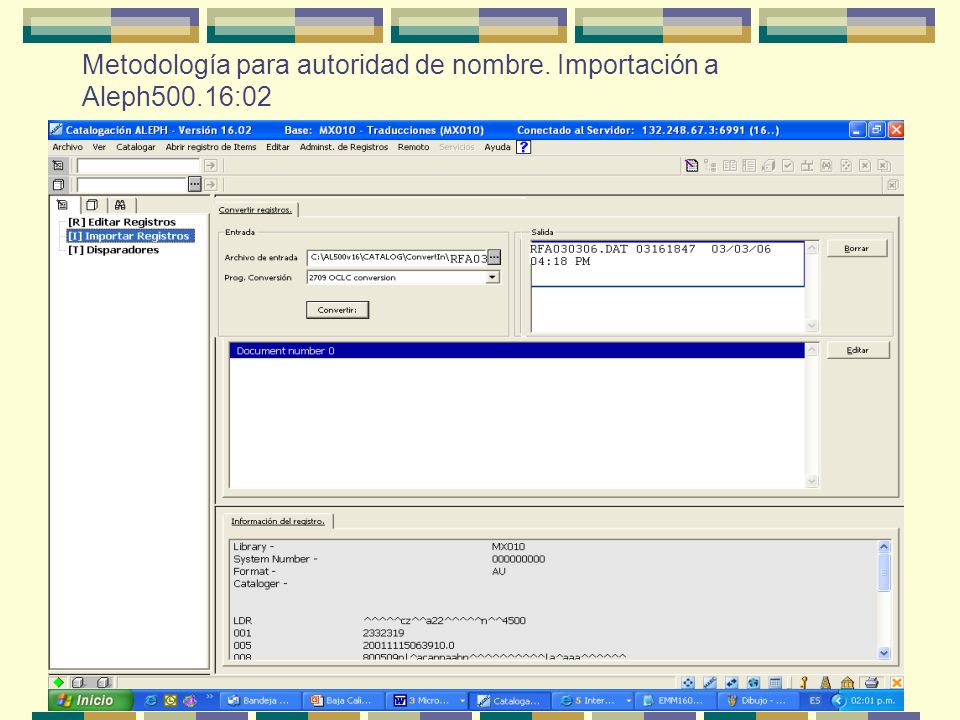960x720 pixels.
Task: Click the close item icon on second toolbar row
Action: pos(893,184)
